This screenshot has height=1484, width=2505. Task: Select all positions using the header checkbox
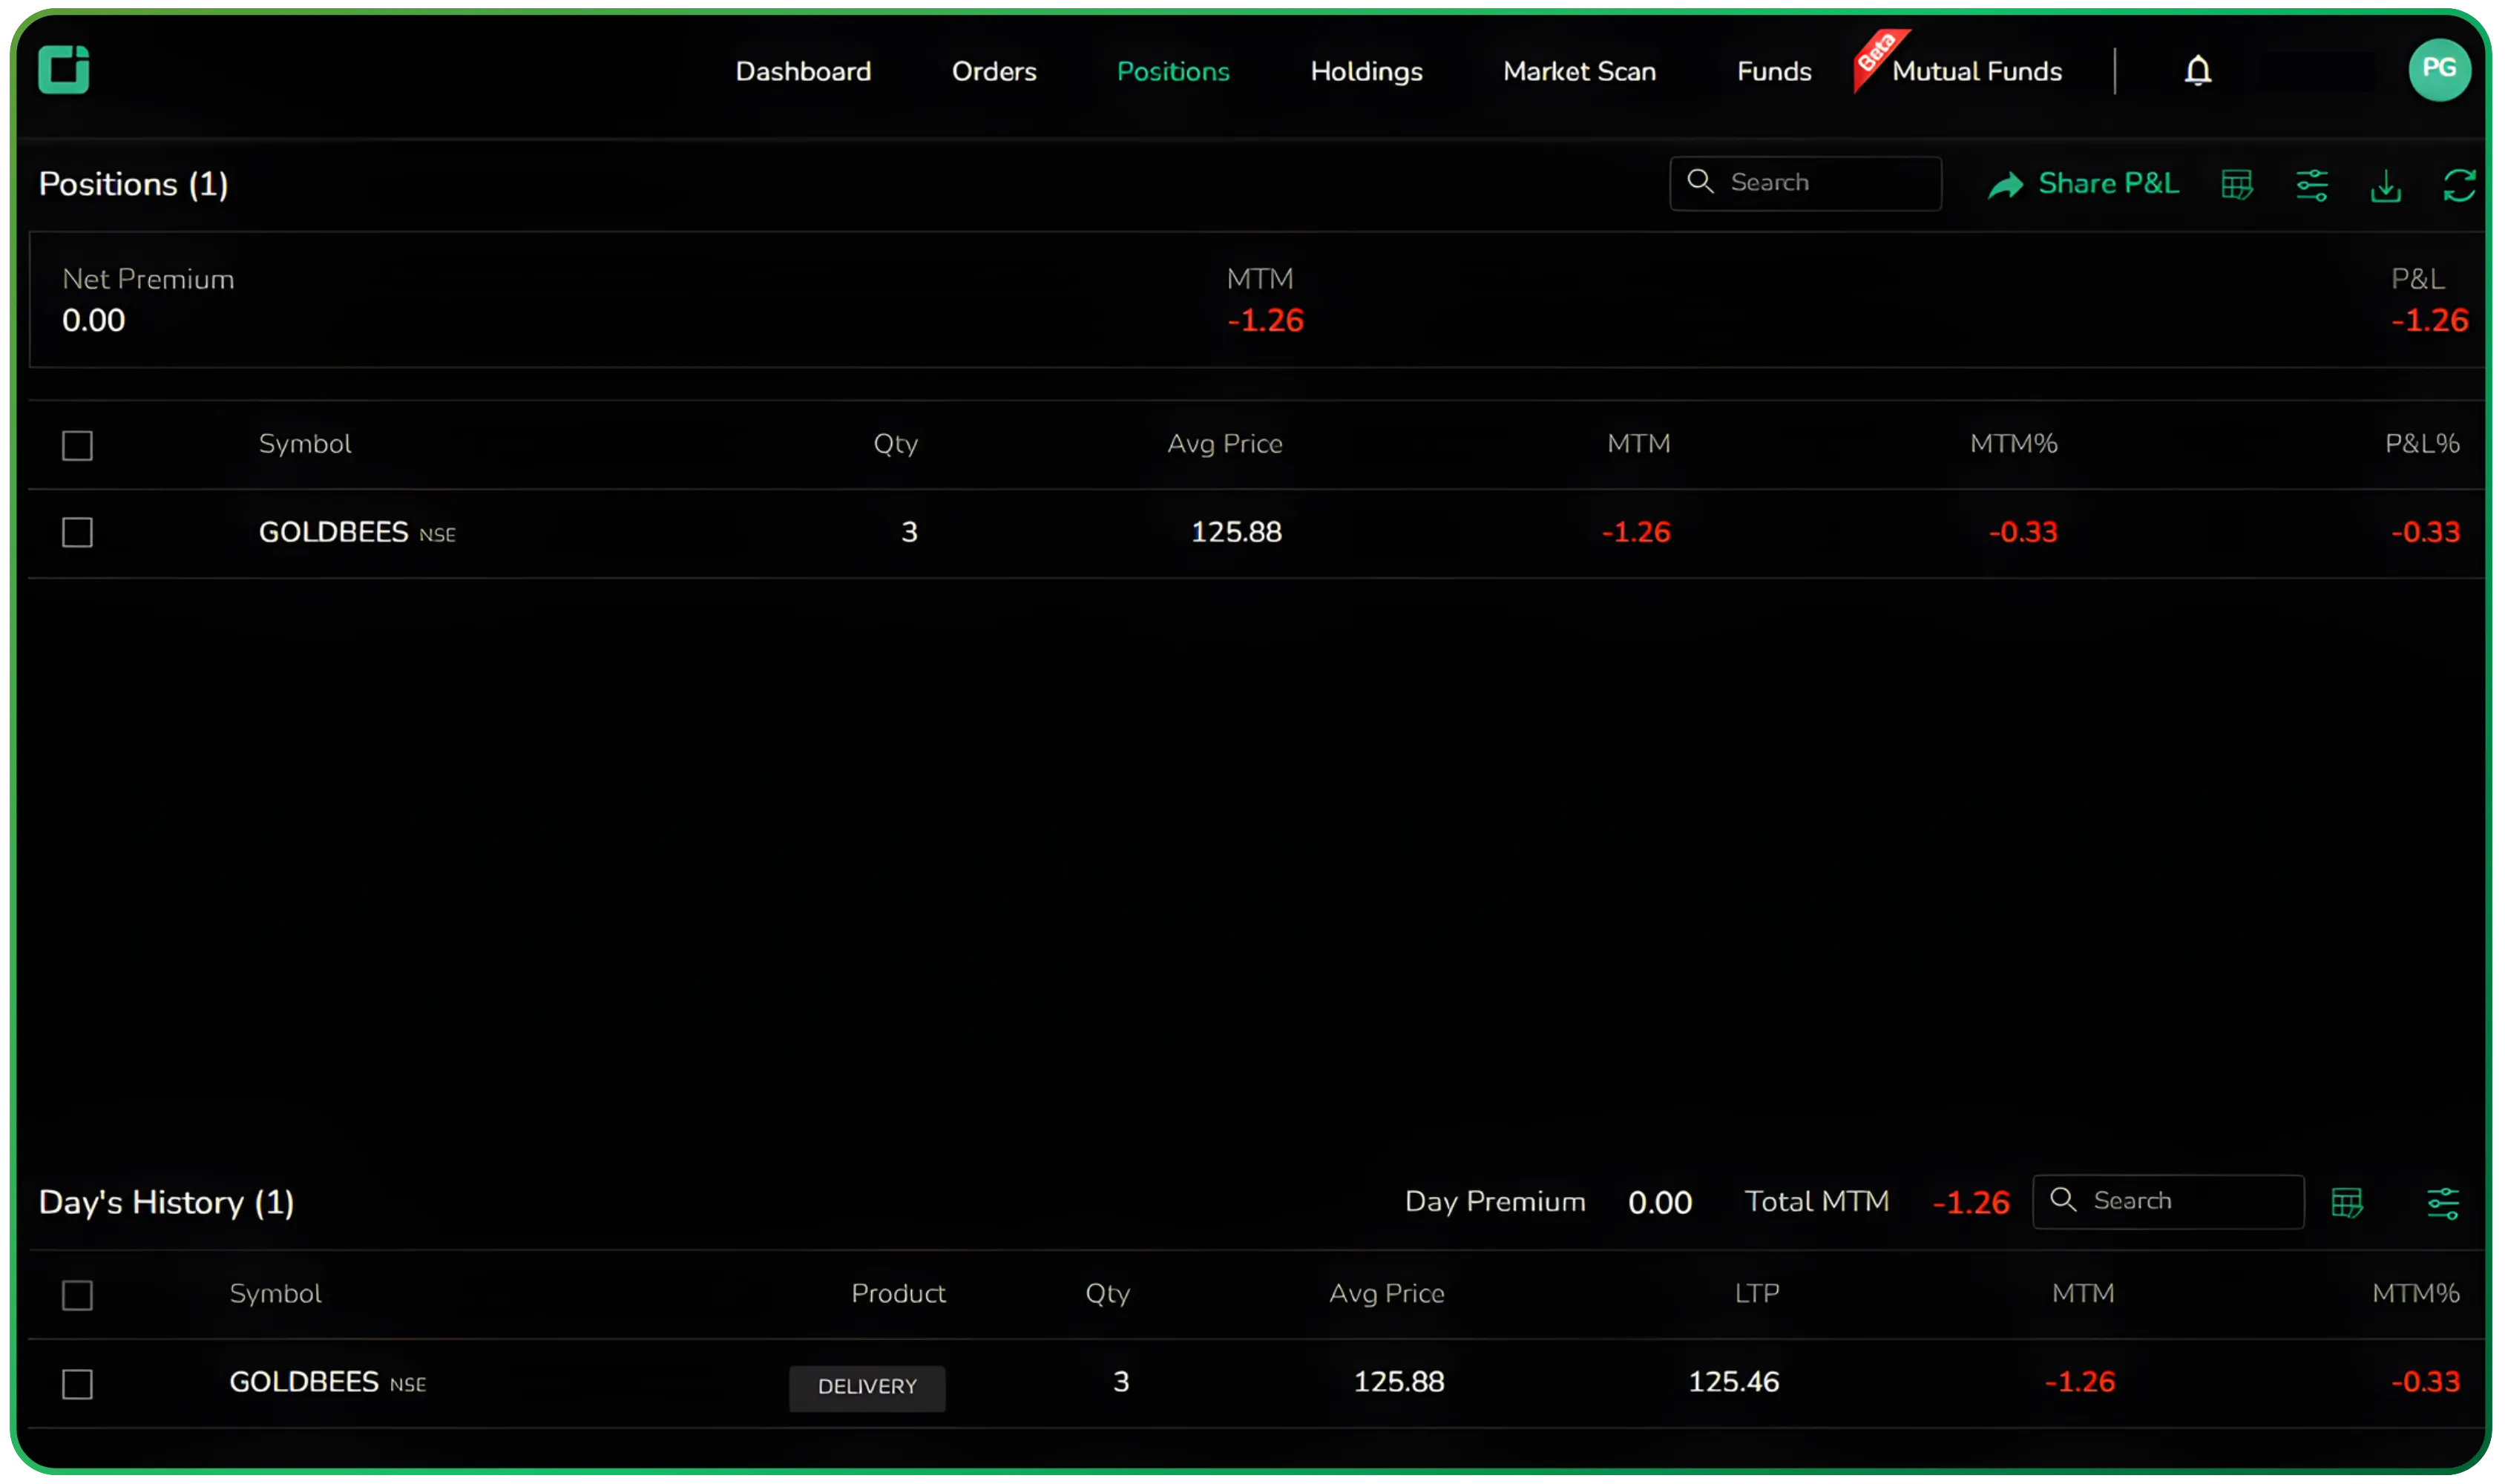point(77,444)
